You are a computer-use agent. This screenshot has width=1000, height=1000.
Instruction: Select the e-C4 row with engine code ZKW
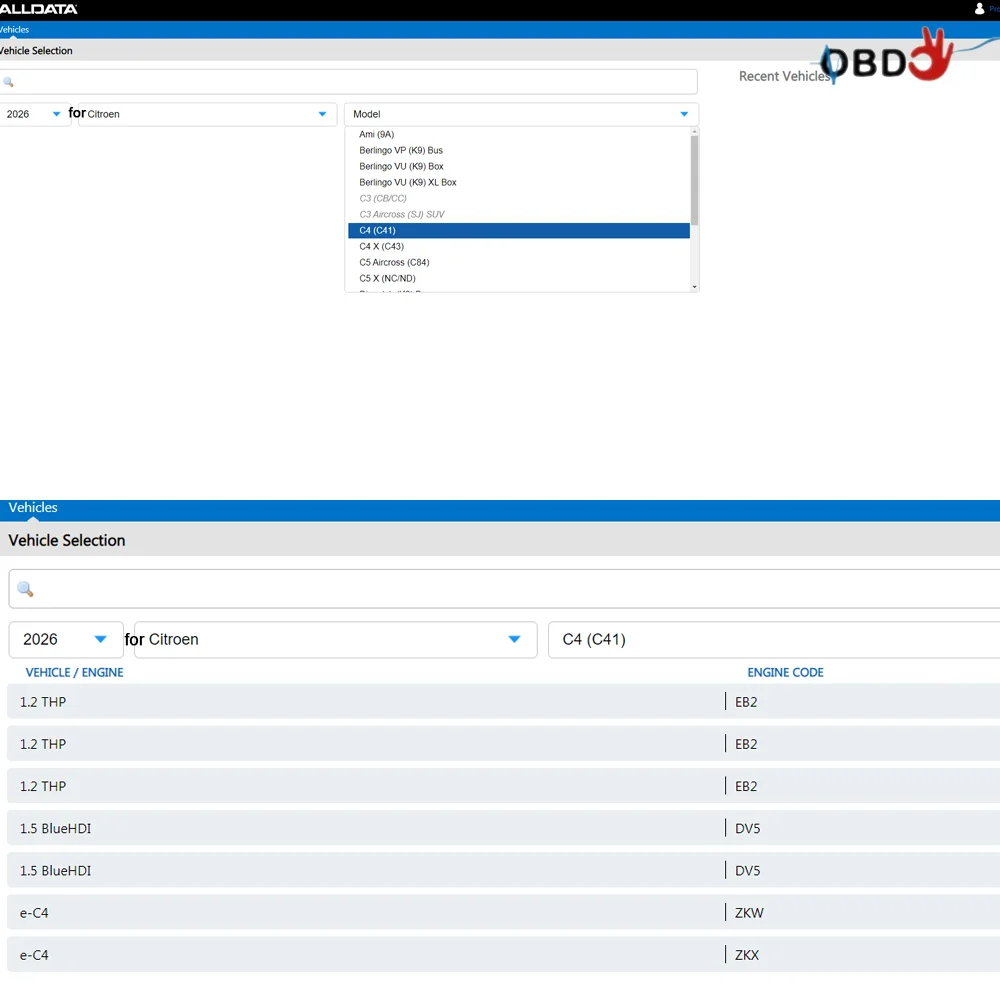500,913
